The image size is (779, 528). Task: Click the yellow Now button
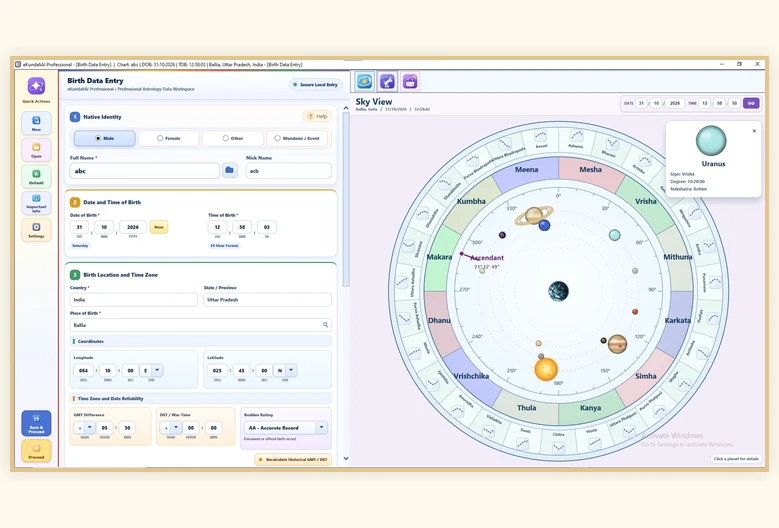(158, 227)
